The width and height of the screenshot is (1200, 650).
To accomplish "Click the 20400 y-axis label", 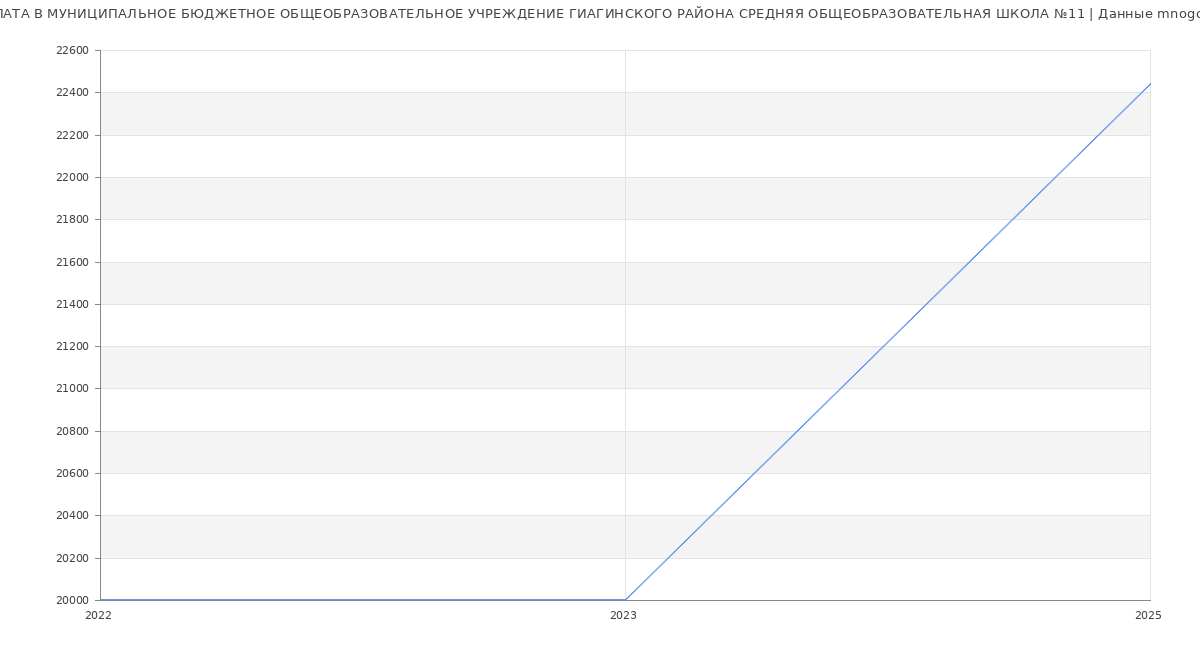I will point(72,516).
